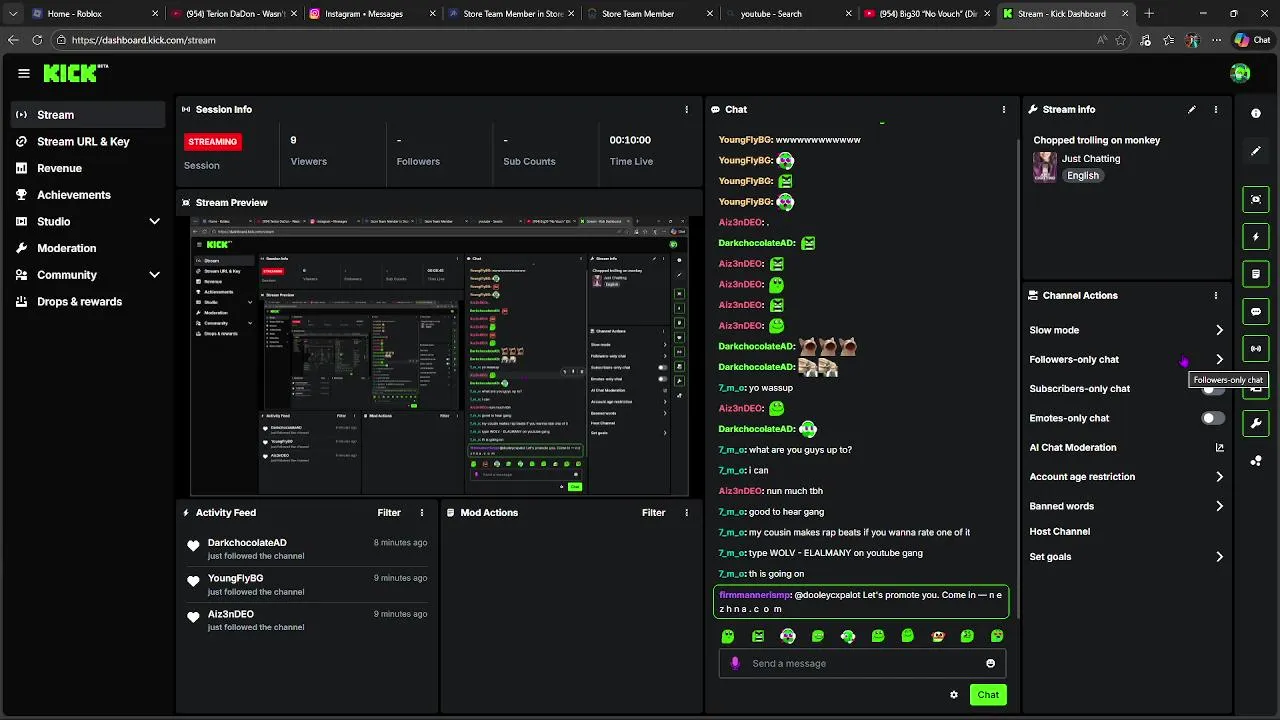Viewport: 1280px width, 720px height.
Task: Click YoungFlyBG in Activity Feed
Action: pos(235,578)
